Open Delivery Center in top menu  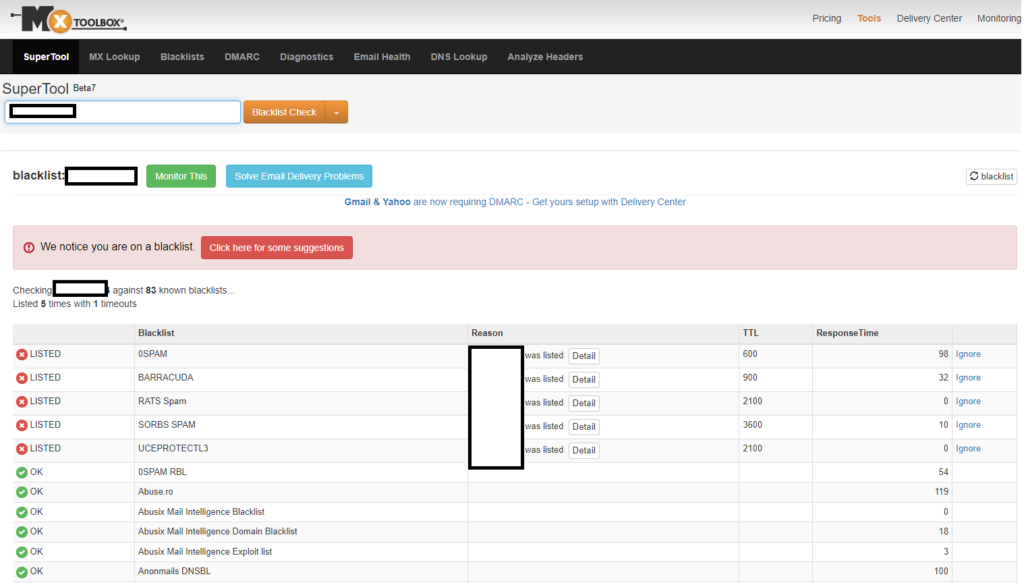[929, 18]
